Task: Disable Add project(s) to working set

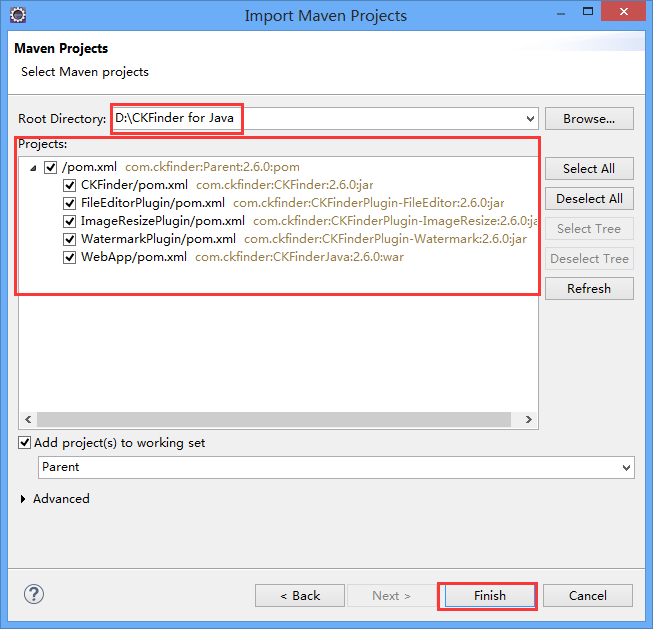Action: (25, 442)
